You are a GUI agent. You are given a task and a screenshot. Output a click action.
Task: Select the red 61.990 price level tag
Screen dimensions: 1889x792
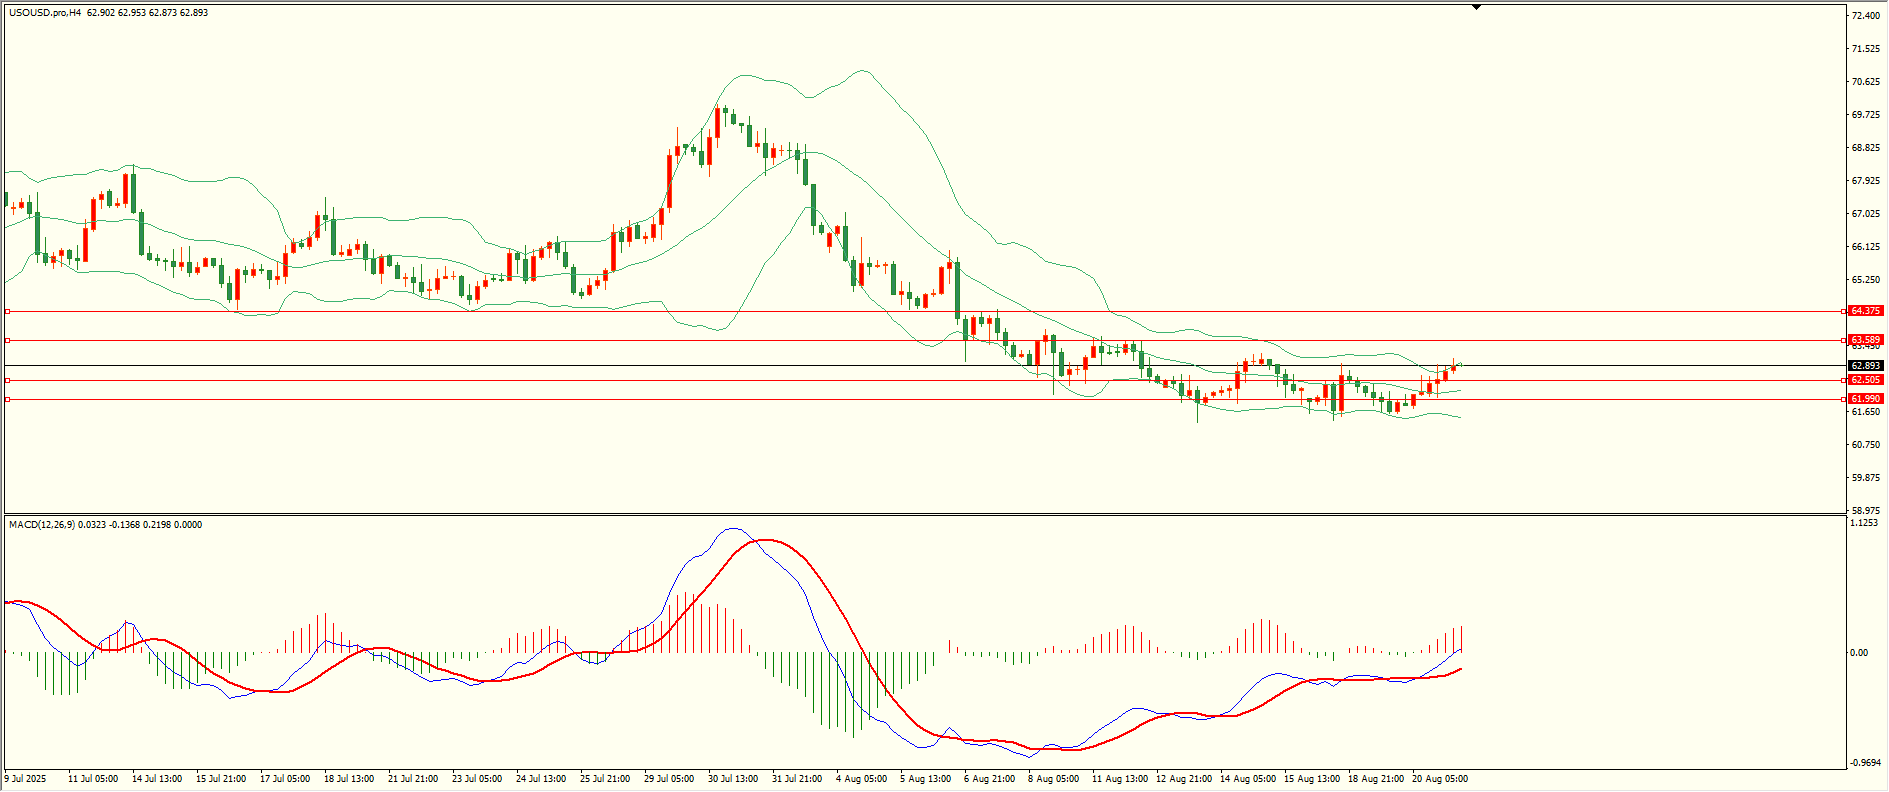1866,399
